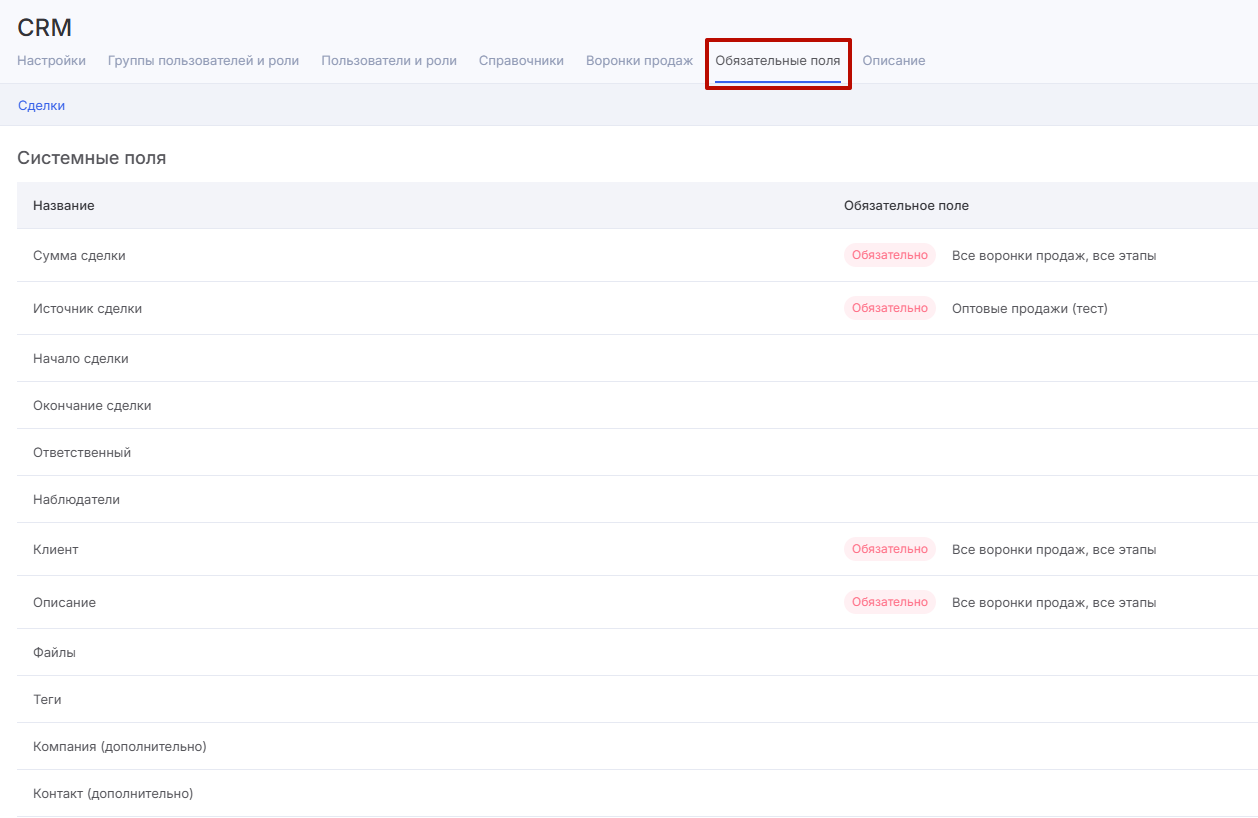Click the Ответственный field row

(82, 452)
